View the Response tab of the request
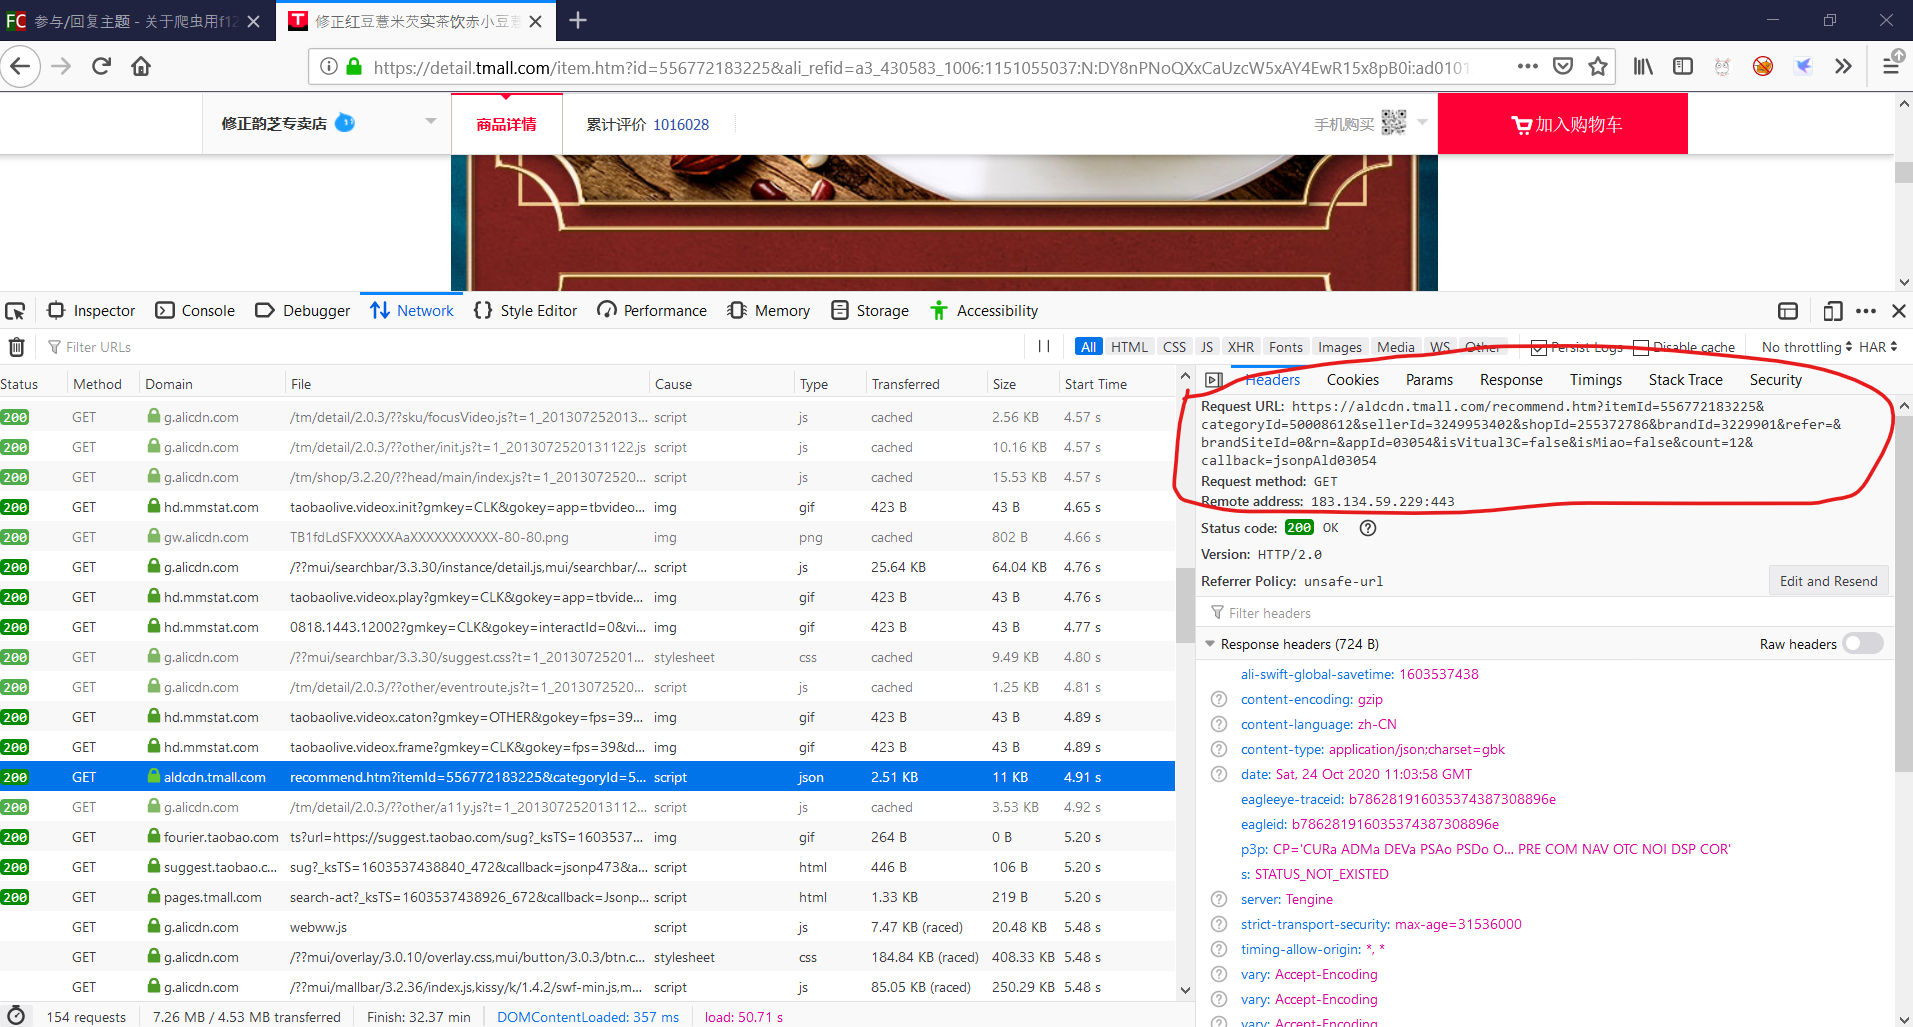Viewport: 1913px width, 1027px height. click(1511, 380)
